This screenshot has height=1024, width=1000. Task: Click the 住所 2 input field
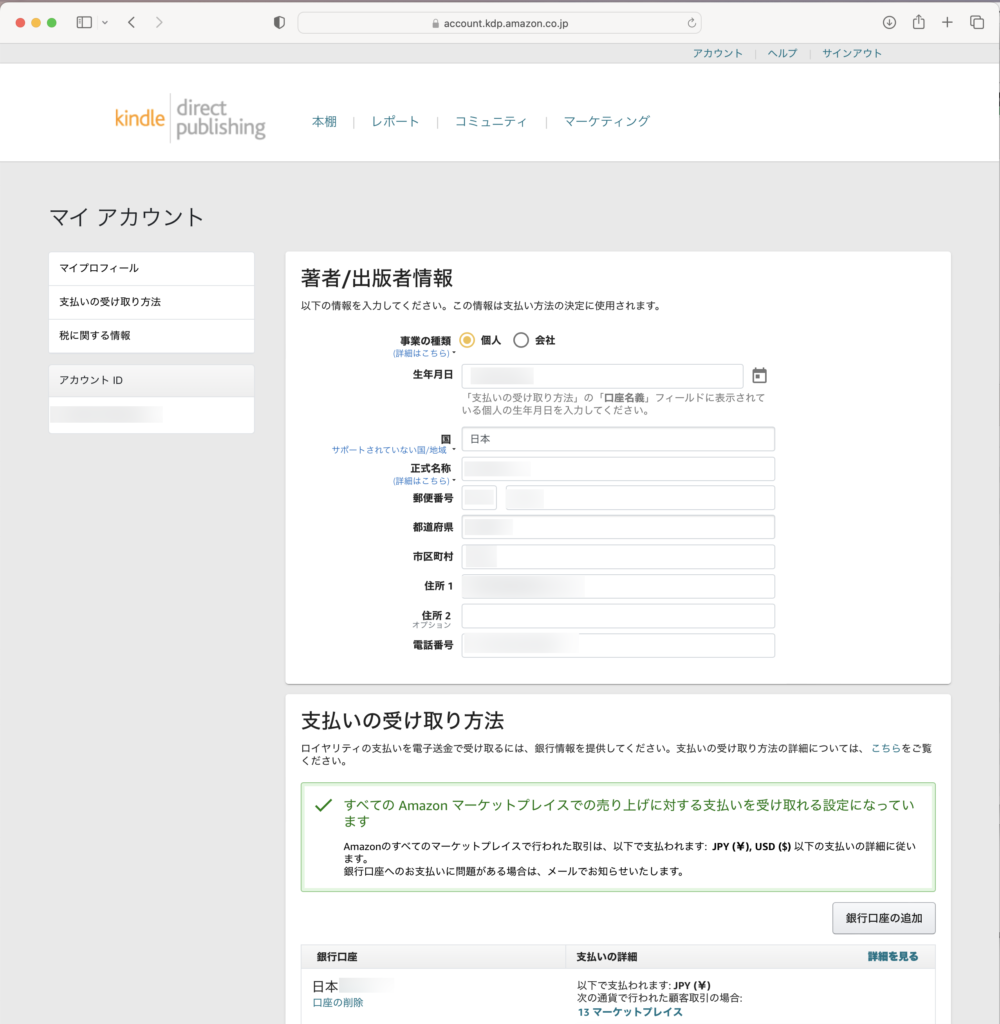[617, 616]
